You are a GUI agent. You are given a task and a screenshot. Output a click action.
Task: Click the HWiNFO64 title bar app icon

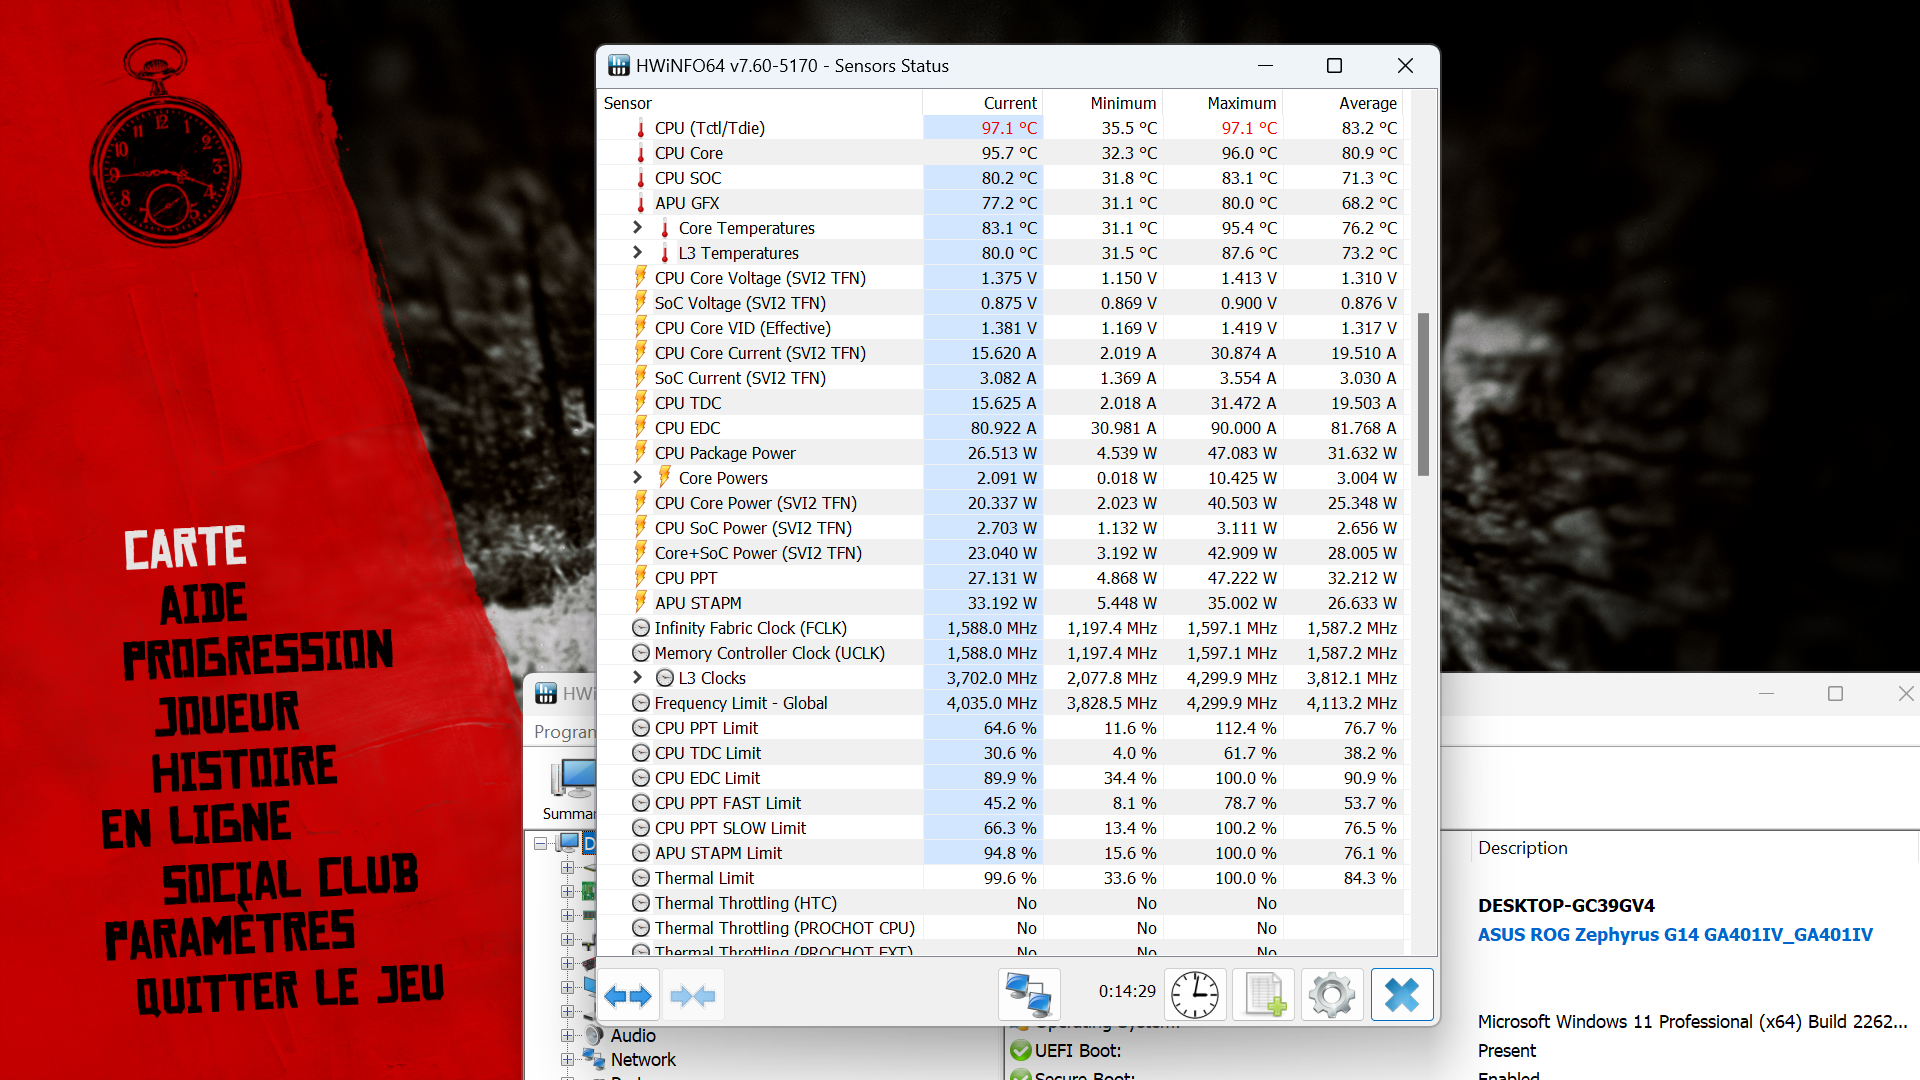tap(619, 66)
